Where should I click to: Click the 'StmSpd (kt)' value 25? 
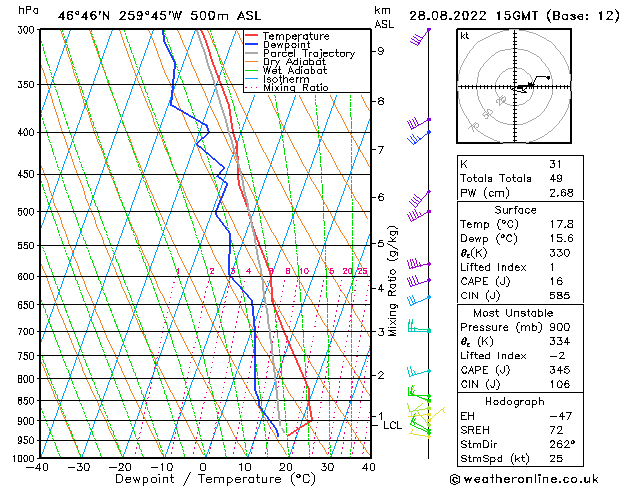[556, 459]
